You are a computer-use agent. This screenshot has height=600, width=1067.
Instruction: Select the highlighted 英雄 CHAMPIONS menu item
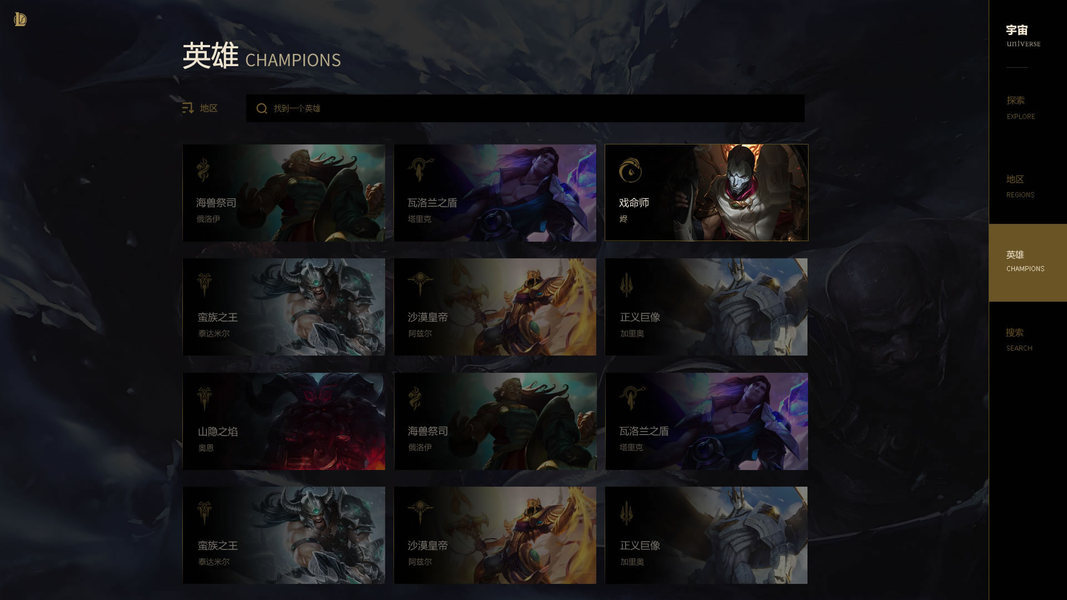pyautogui.click(x=1028, y=262)
